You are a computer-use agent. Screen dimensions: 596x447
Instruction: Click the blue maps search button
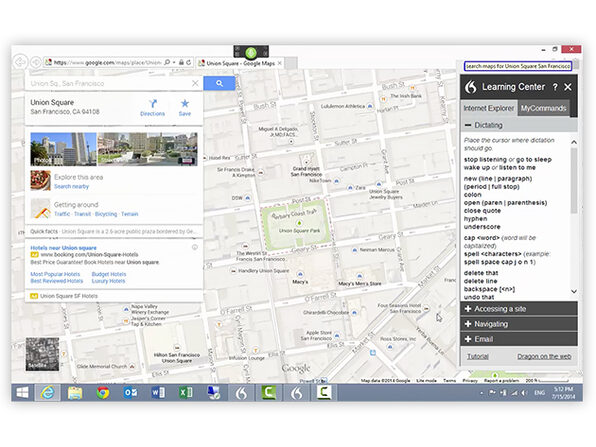coord(219,83)
